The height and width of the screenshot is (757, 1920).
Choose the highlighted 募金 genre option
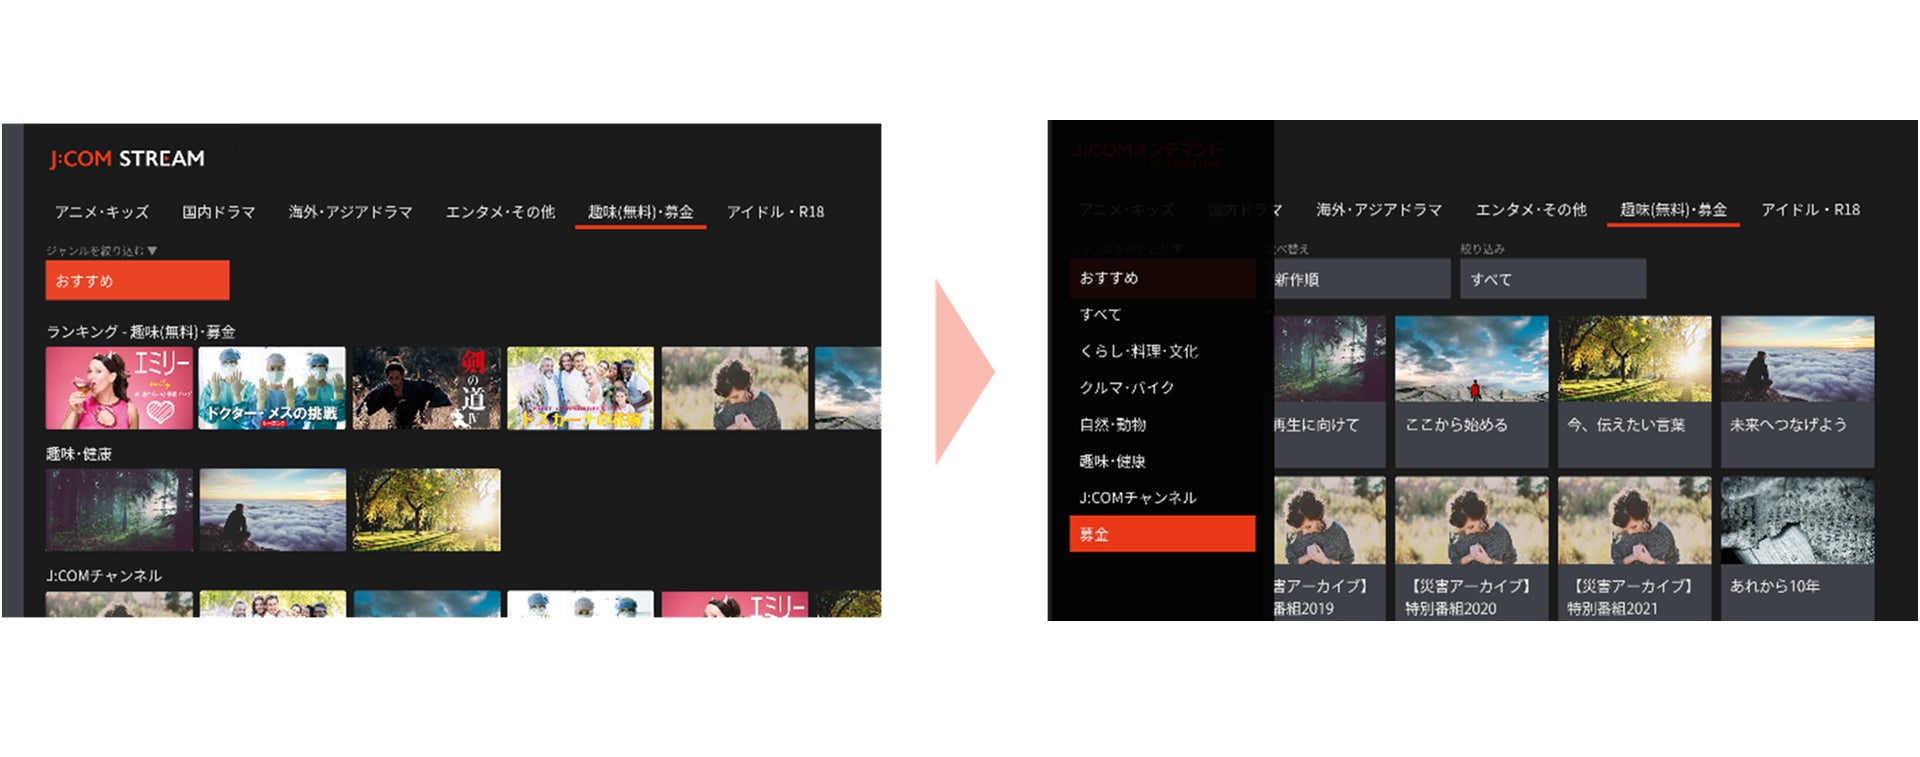(x=1162, y=534)
